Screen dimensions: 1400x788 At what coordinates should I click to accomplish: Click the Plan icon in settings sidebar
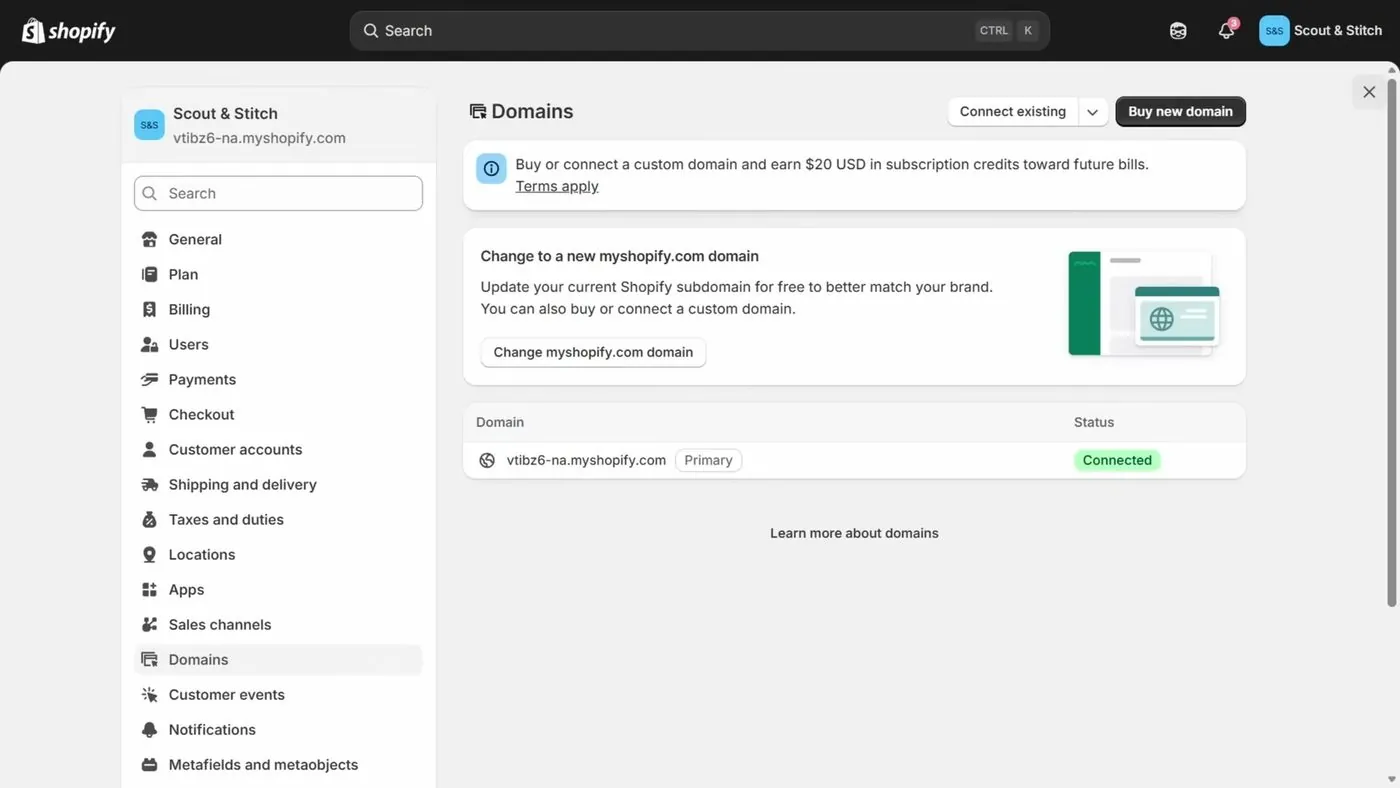(149, 275)
